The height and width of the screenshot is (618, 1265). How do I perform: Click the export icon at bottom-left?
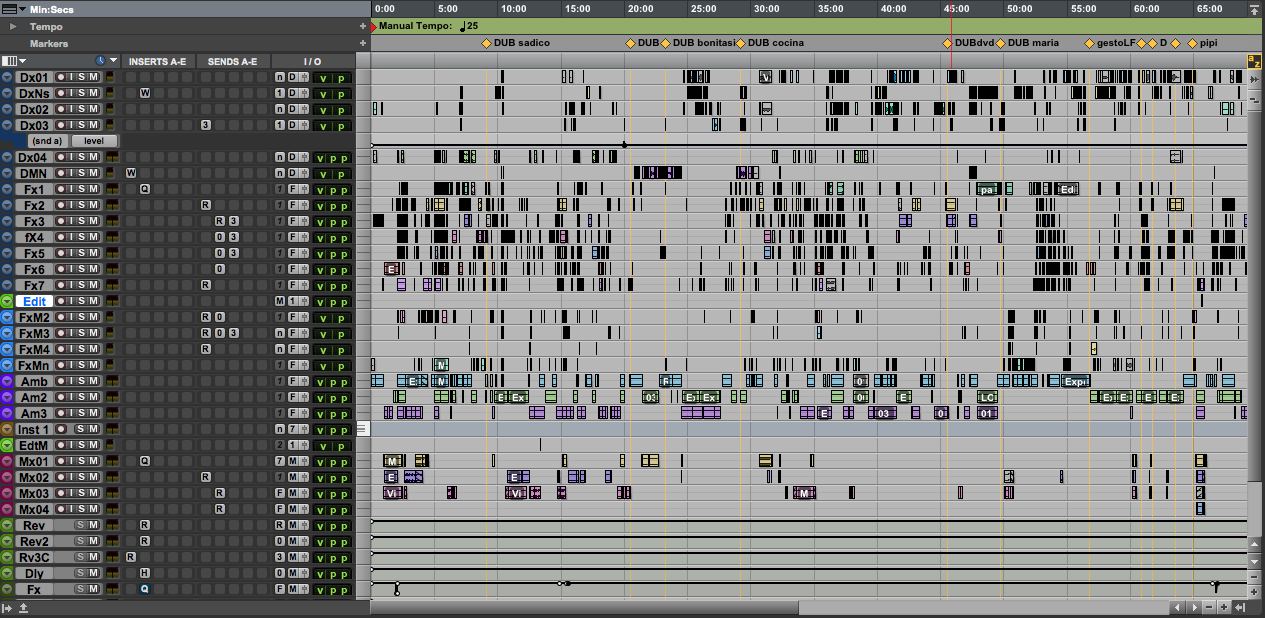coord(23,608)
